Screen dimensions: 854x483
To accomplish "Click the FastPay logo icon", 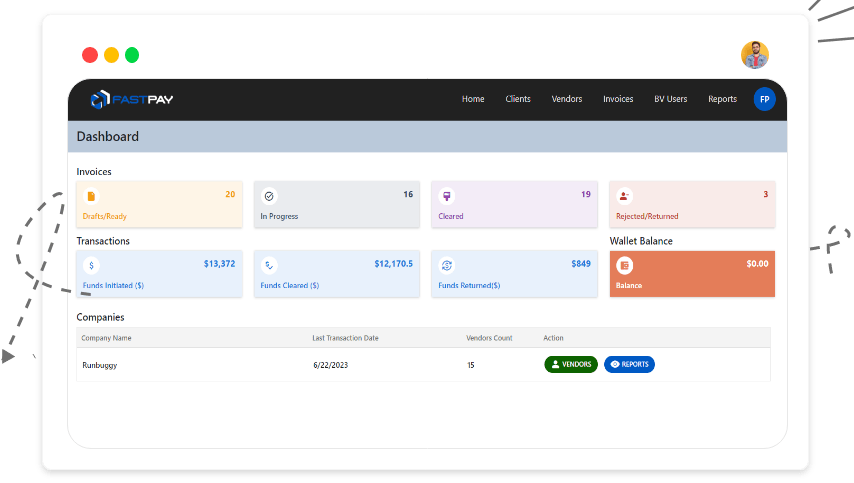I will click(98, 99).
